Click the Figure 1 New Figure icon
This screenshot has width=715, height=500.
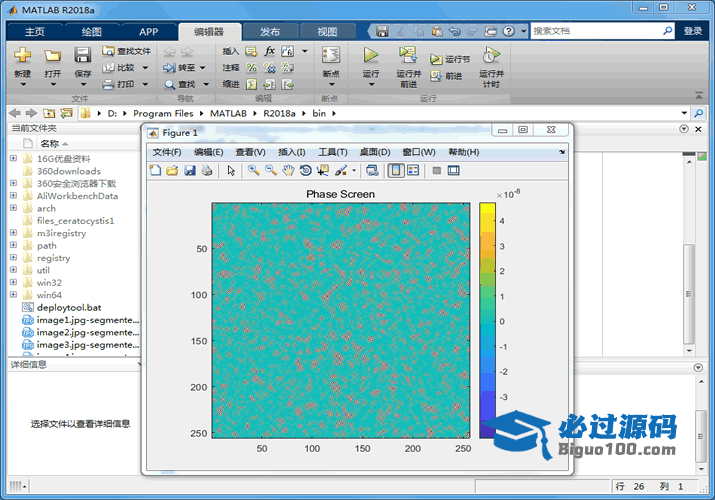click(x=155, y=170)
